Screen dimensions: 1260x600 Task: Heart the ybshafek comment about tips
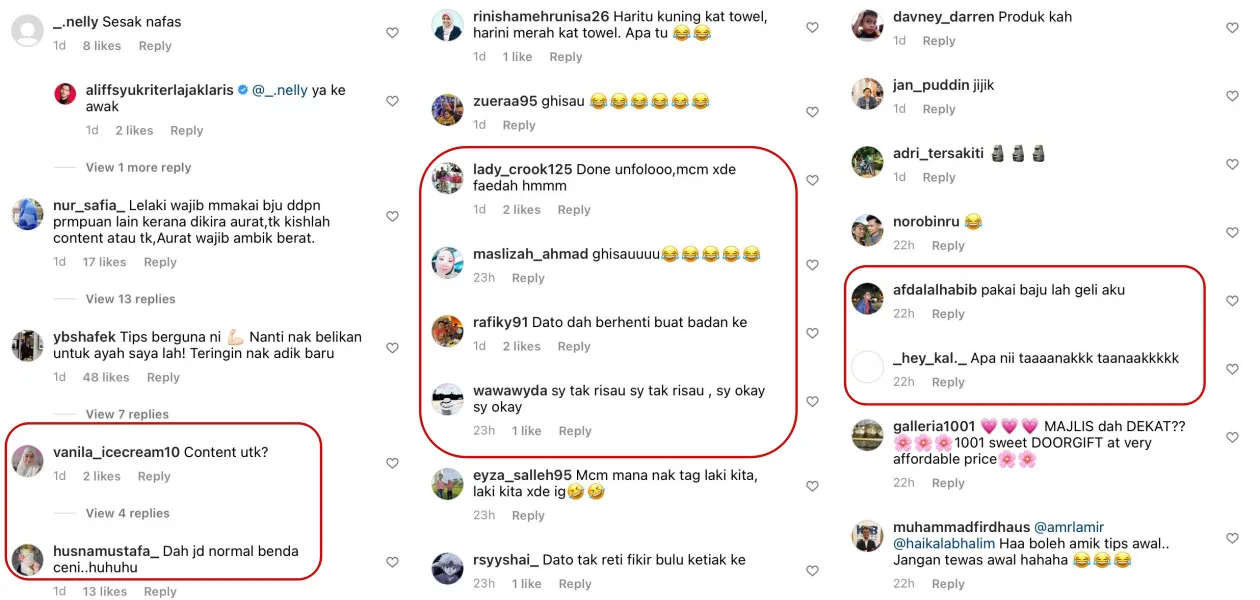click(x=392, y=348)
